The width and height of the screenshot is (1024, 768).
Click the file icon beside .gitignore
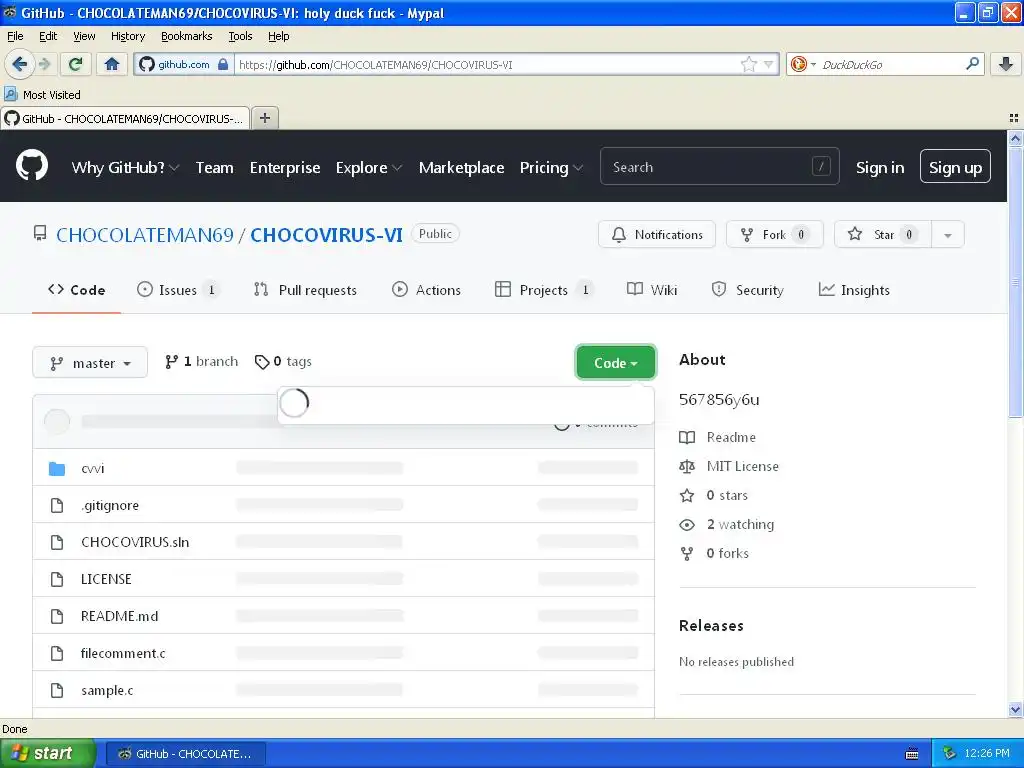57,505
